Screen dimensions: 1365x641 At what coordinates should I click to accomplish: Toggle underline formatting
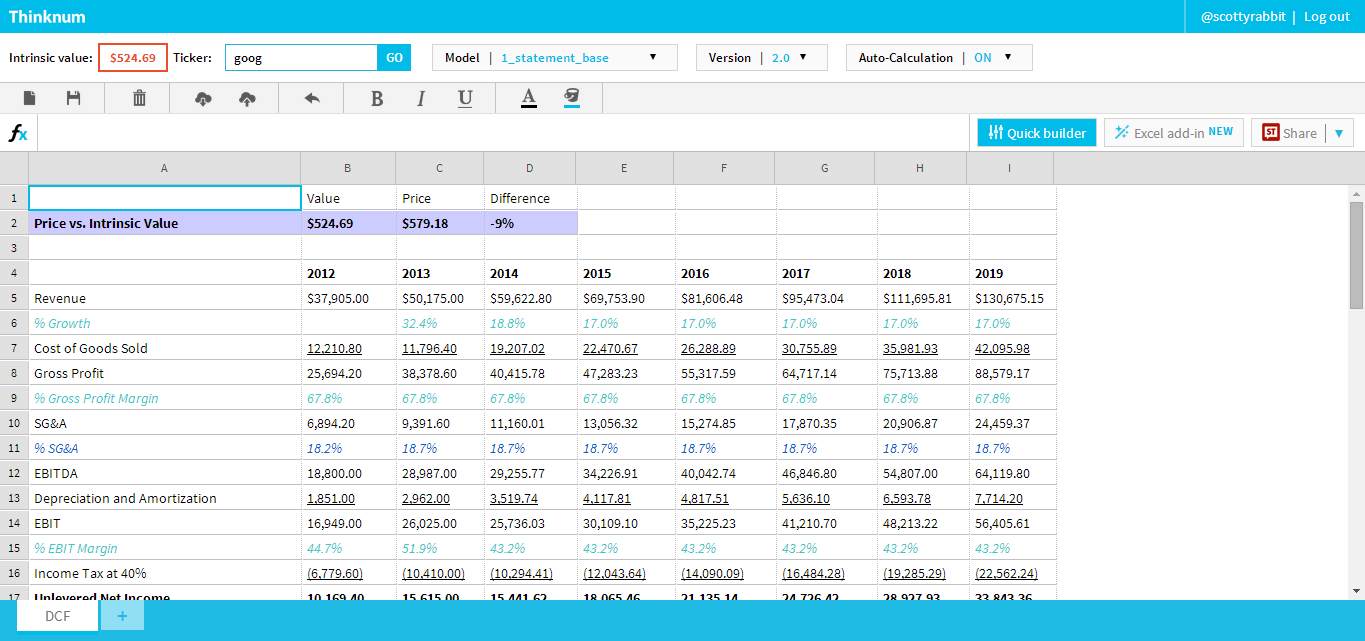(x=465, y=98)
